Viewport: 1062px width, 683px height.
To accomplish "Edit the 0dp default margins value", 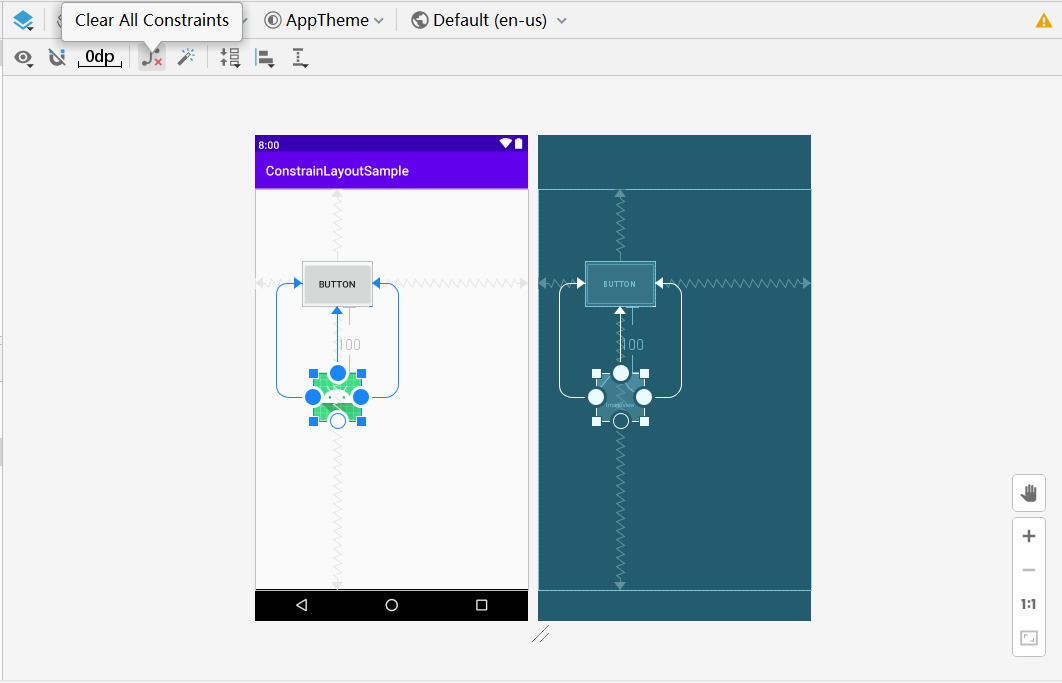I will pyautogui.click(x=100, y=57).
